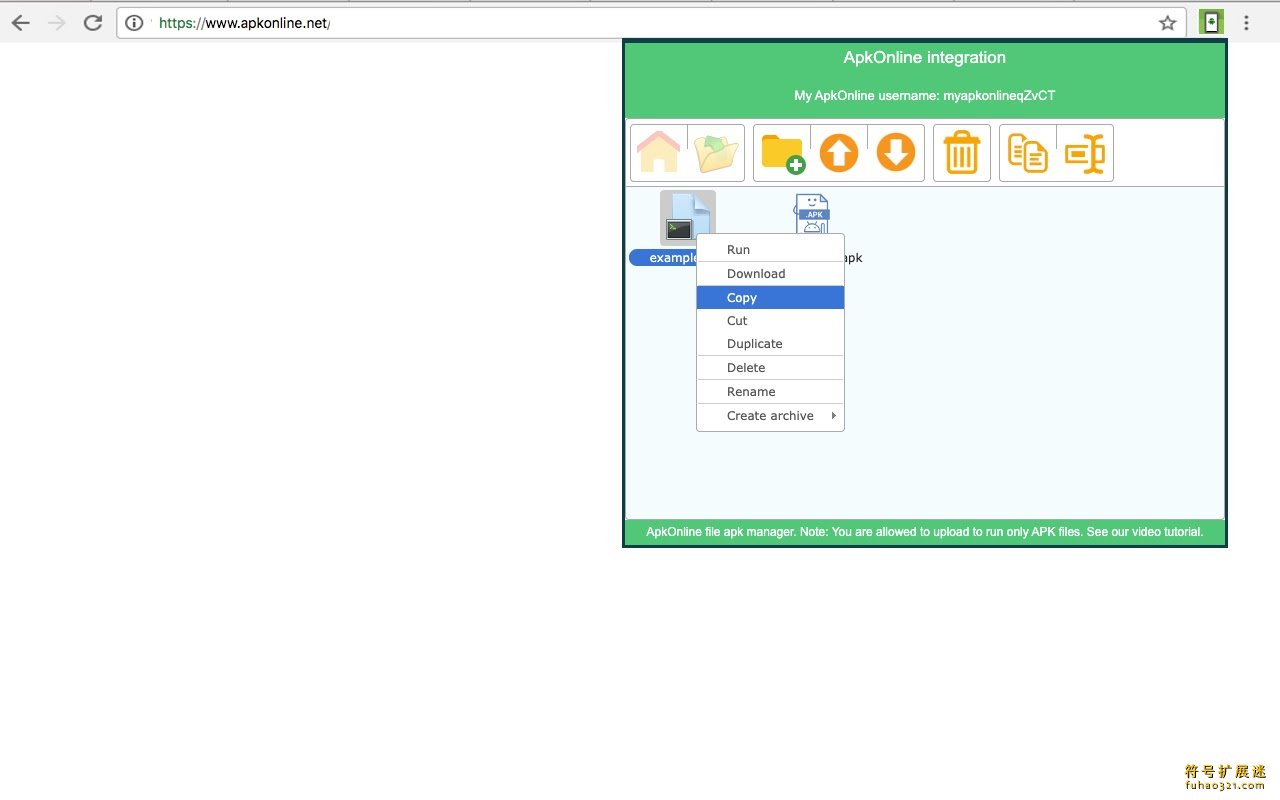Click the browser forward arrow
Image resolution: width=1280 pixels, height=800 pixels.
[x=56, y=23]
